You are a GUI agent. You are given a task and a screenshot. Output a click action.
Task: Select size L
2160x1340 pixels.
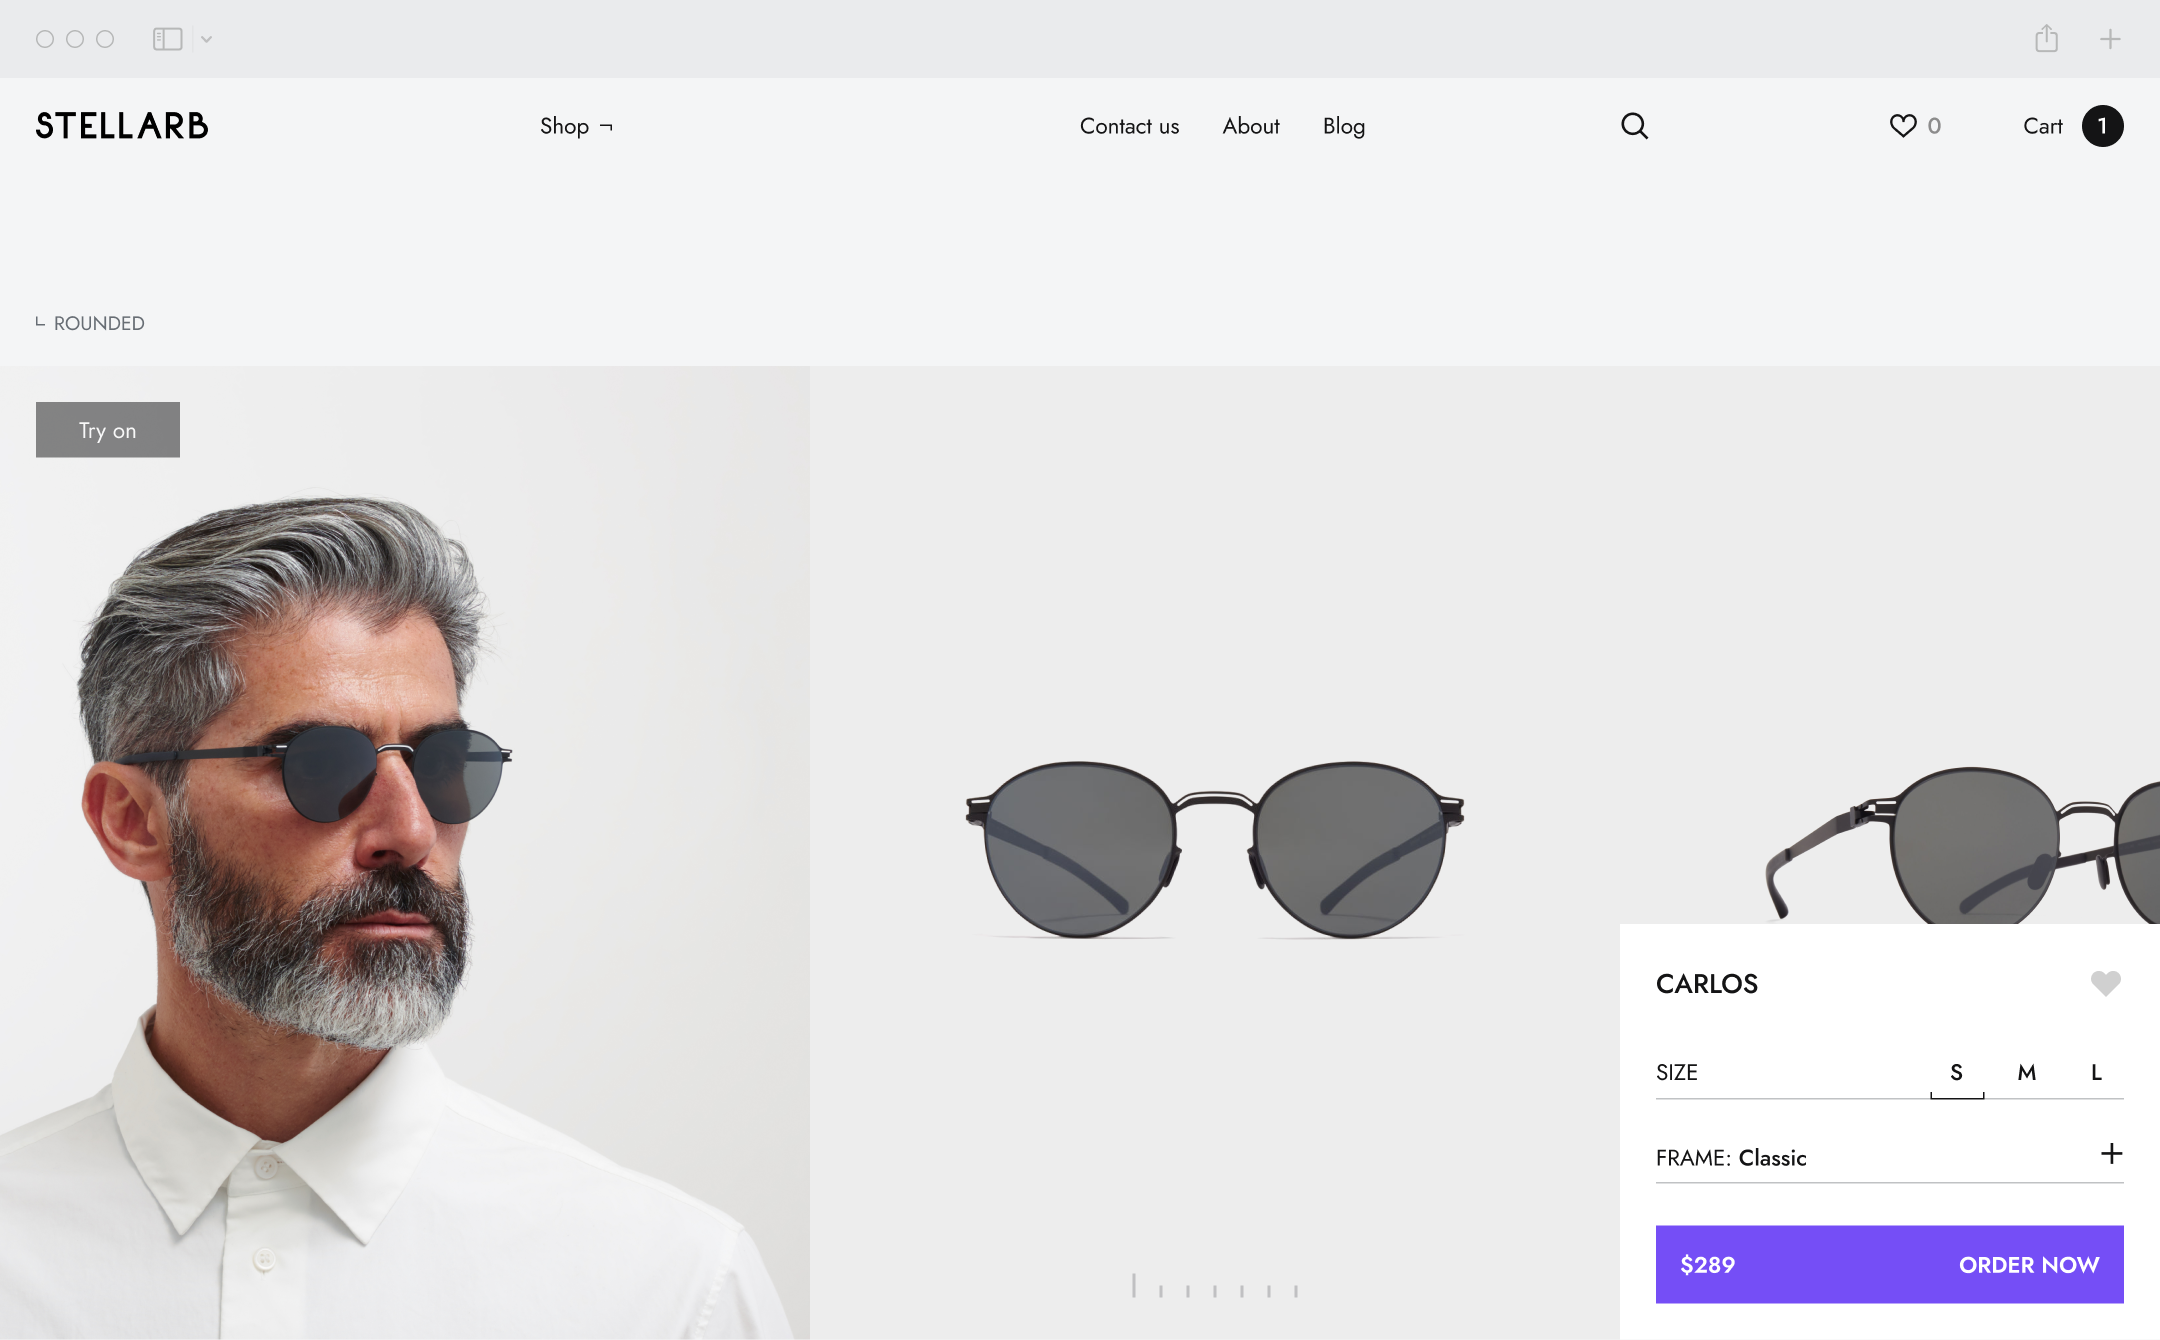[2096, 1072]
